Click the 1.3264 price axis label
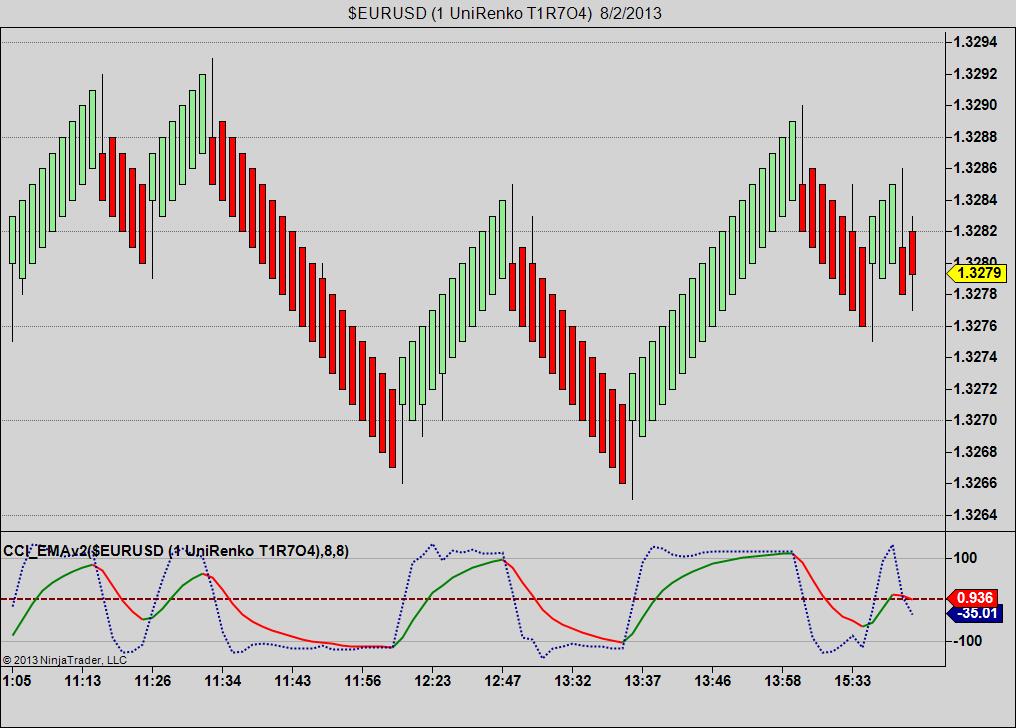 (x=975, y=515)
